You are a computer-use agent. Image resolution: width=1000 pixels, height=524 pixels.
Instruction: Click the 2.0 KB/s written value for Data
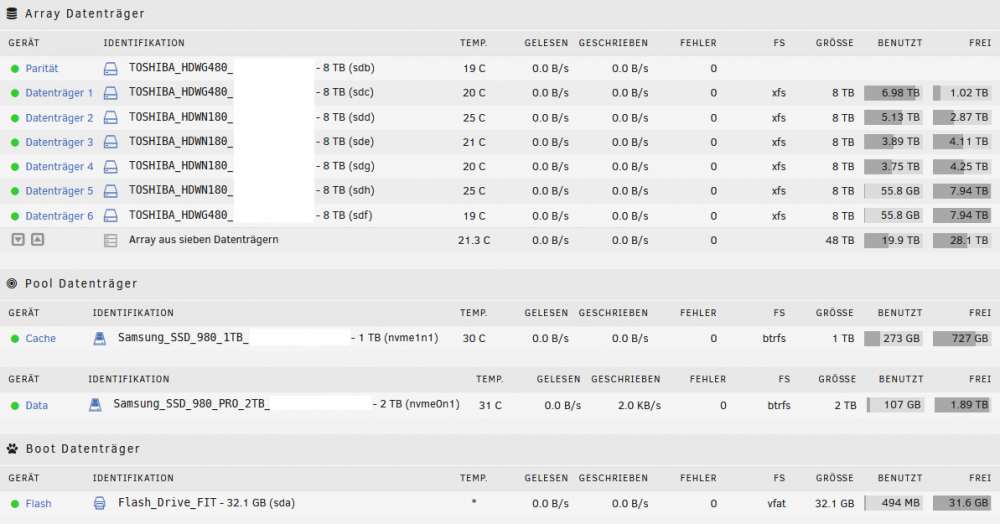point(639,405)
